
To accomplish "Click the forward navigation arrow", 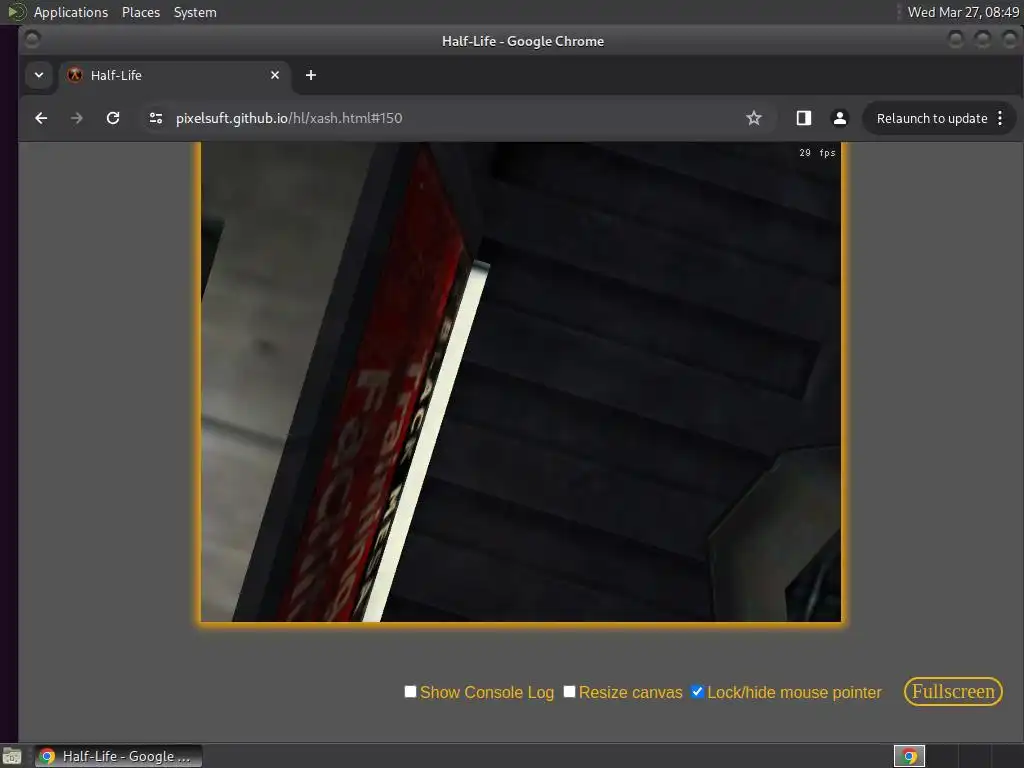I will tap(76, 118).
